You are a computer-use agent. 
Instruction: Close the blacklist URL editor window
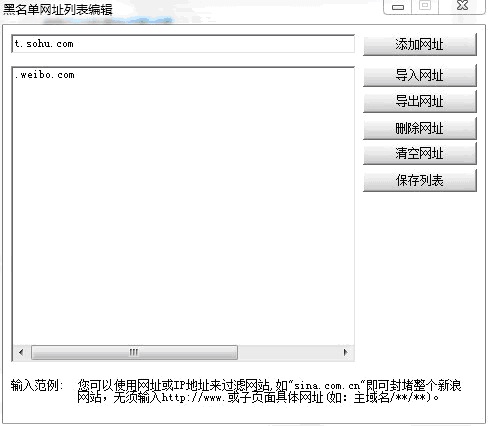coord(462,6)
